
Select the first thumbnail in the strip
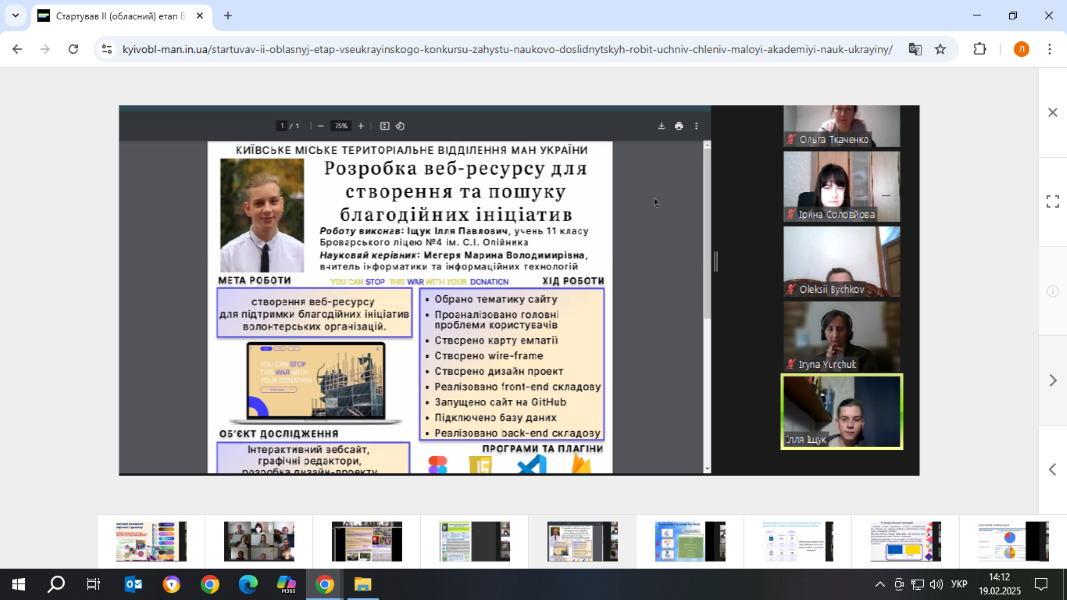point(151,541)
